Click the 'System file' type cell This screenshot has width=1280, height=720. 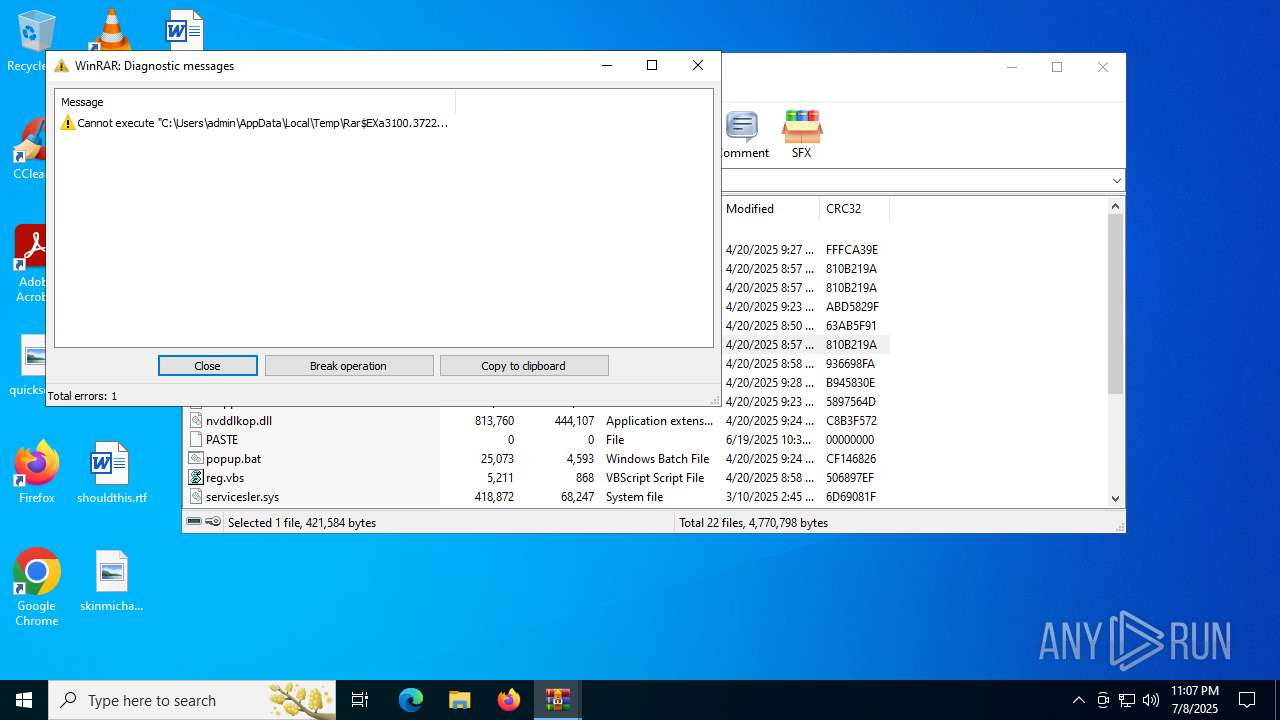point(634,497)
